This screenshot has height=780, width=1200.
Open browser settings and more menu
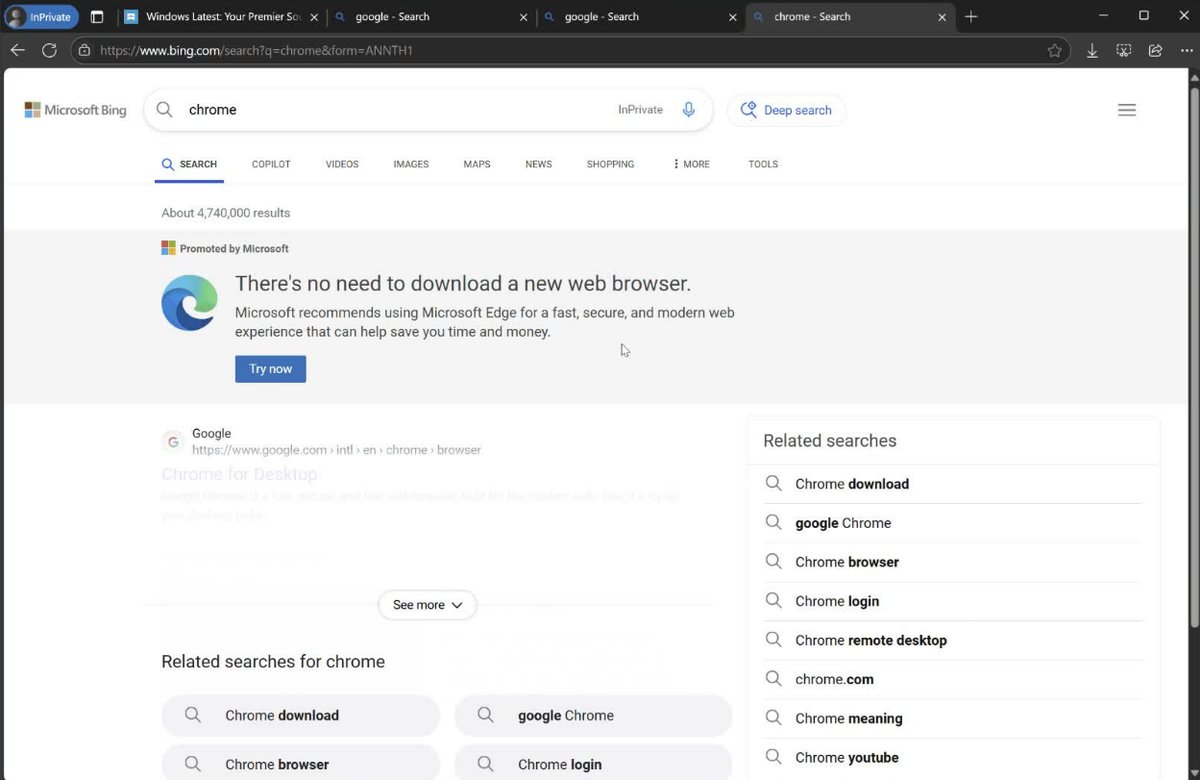pyautogui.click(x=1185, y=50)
